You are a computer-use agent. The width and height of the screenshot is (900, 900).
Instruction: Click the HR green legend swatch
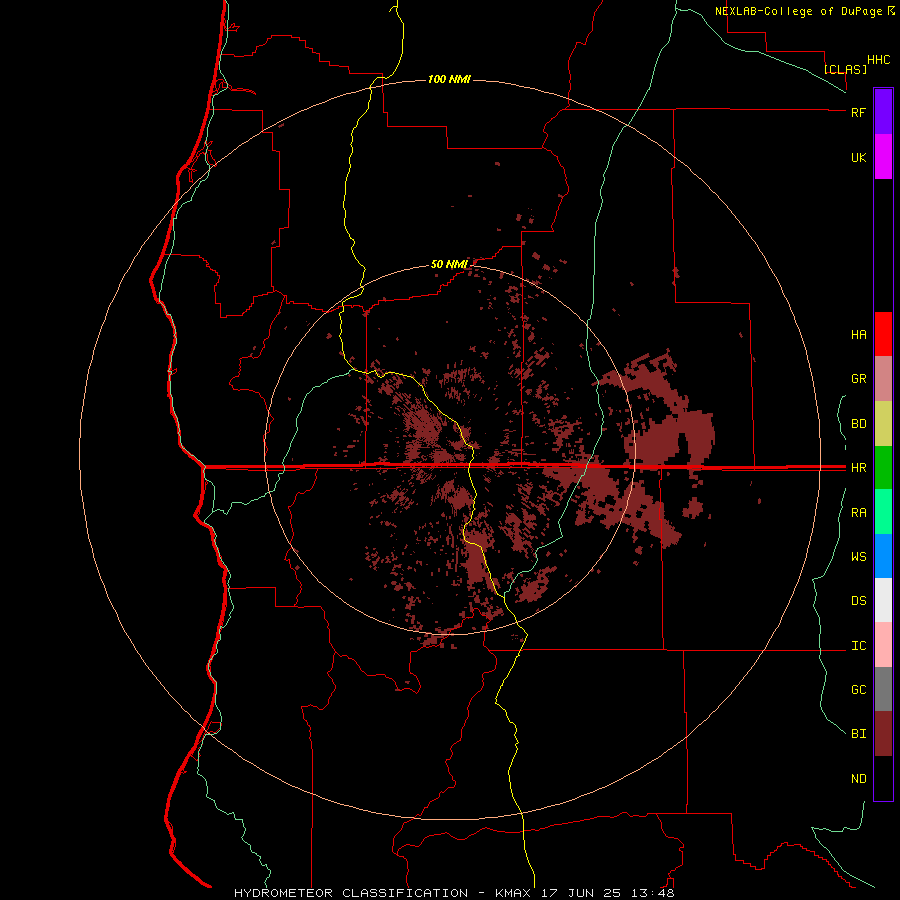883,468
